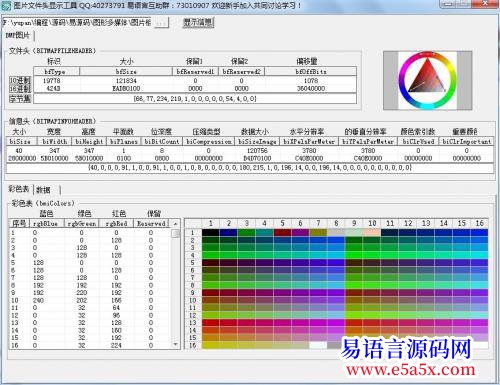The width and height of the screenshot is (500, 385).
Task: Click the biSize column header
Action: [x=21, y=142]
